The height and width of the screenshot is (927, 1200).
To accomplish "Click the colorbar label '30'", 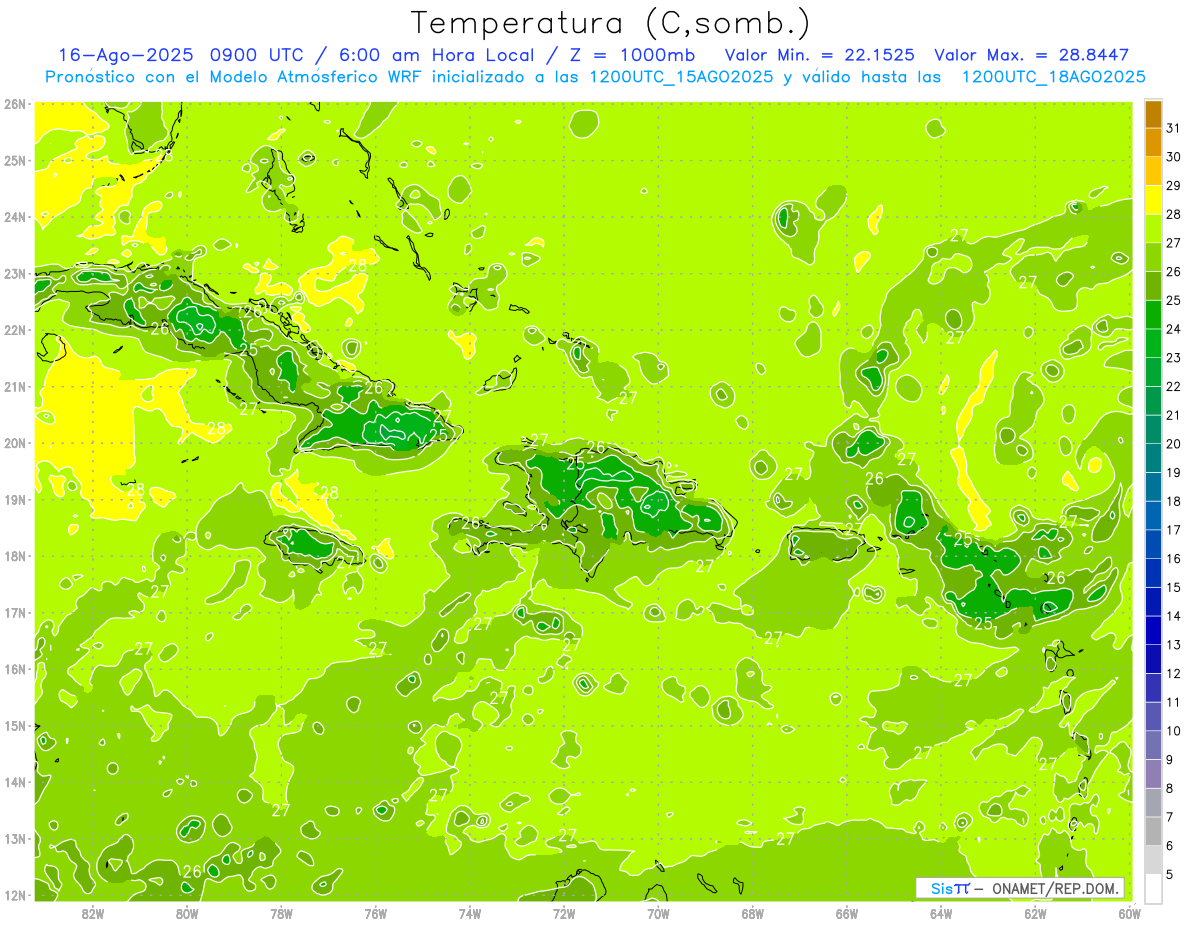I will (x=1174, y=157).
